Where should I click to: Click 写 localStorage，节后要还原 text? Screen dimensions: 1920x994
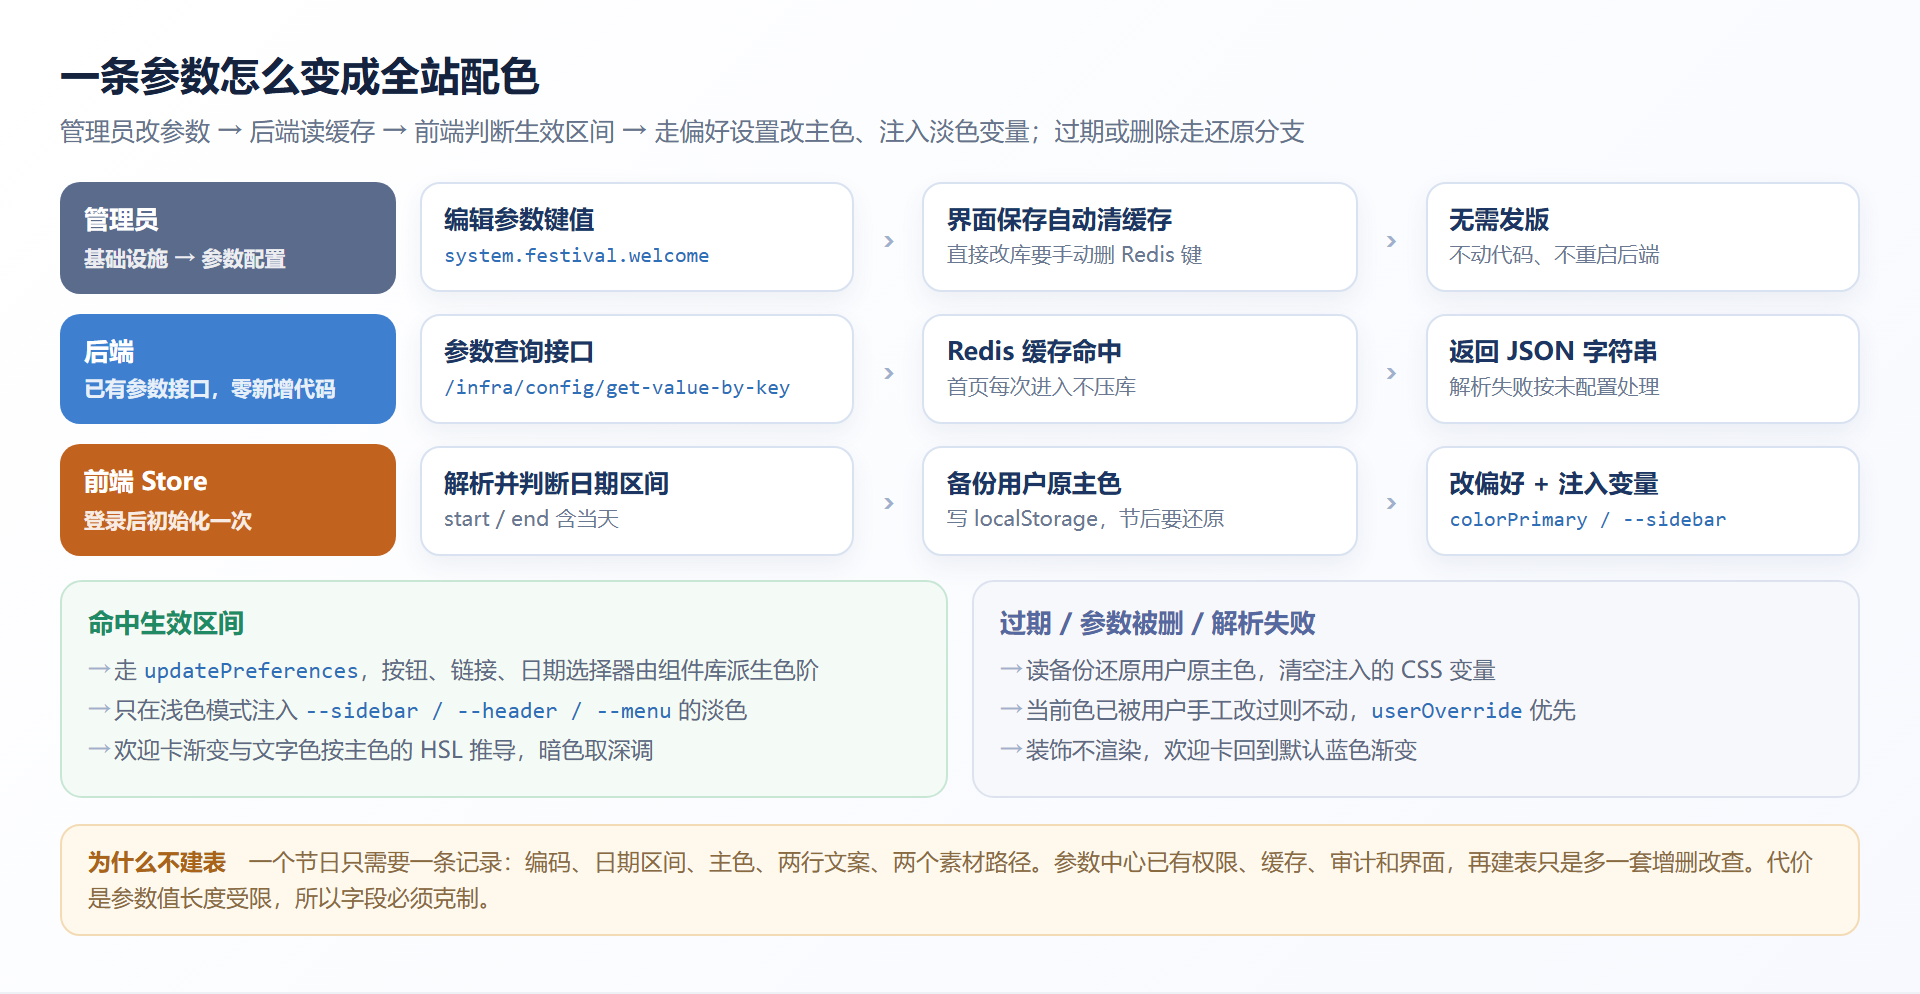(1086, 519)
